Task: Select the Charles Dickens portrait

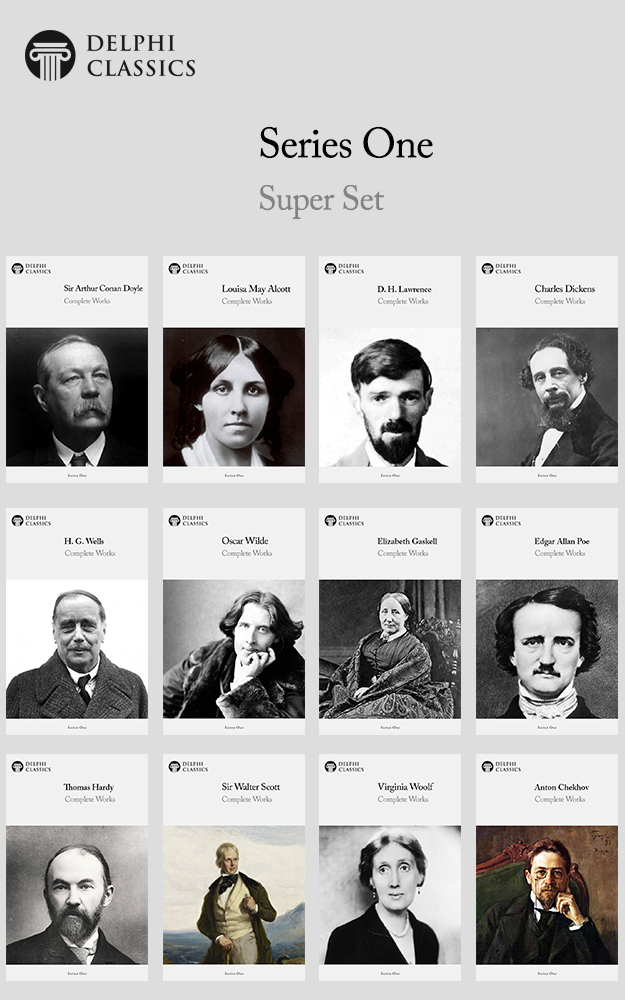Action: pos(547,397)
